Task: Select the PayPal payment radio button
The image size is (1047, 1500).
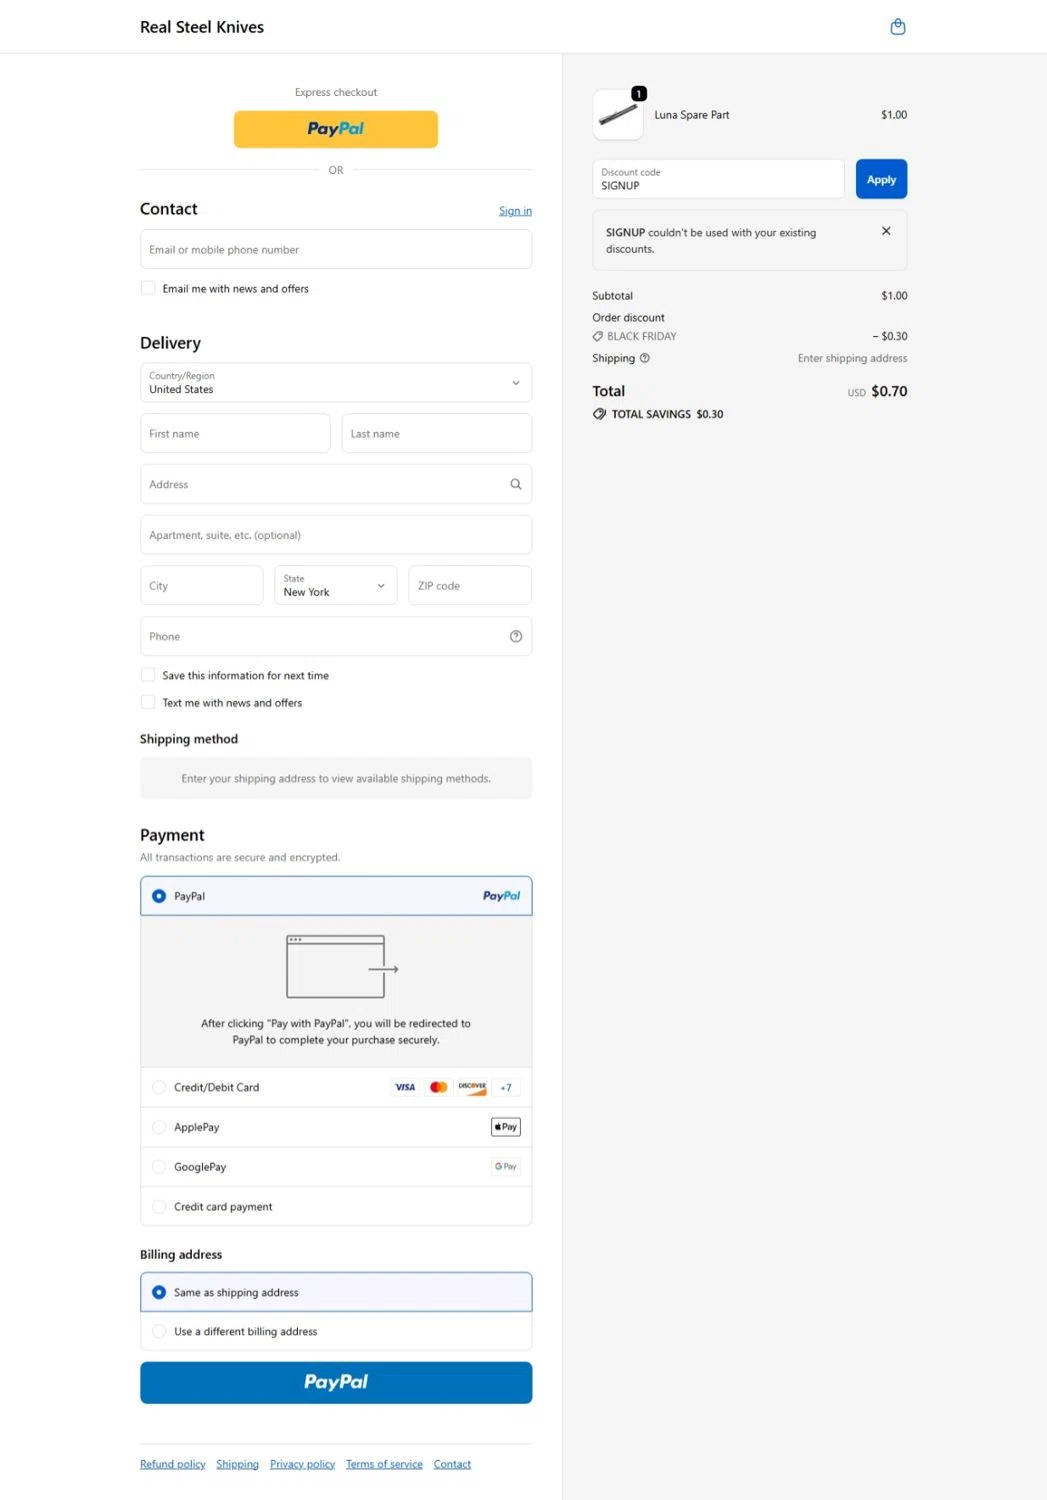Action: 159,896
